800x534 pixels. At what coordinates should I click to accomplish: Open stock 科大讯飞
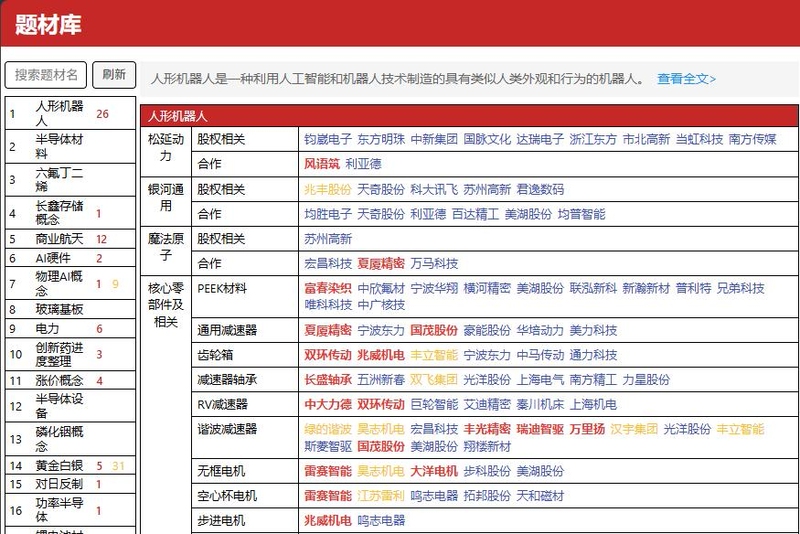click(434, 189)
